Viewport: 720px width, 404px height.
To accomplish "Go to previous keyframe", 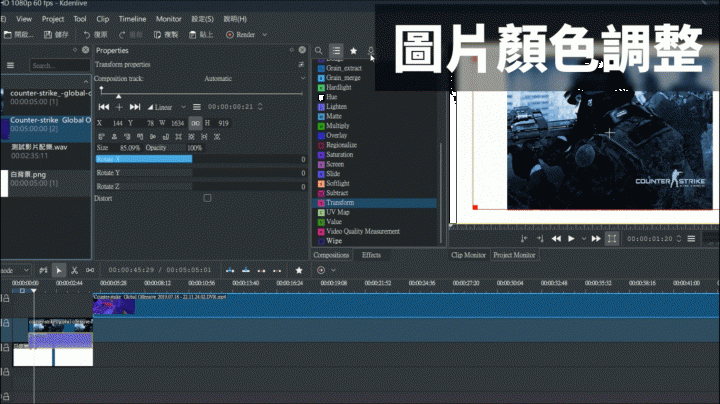I will pos(104,107).
